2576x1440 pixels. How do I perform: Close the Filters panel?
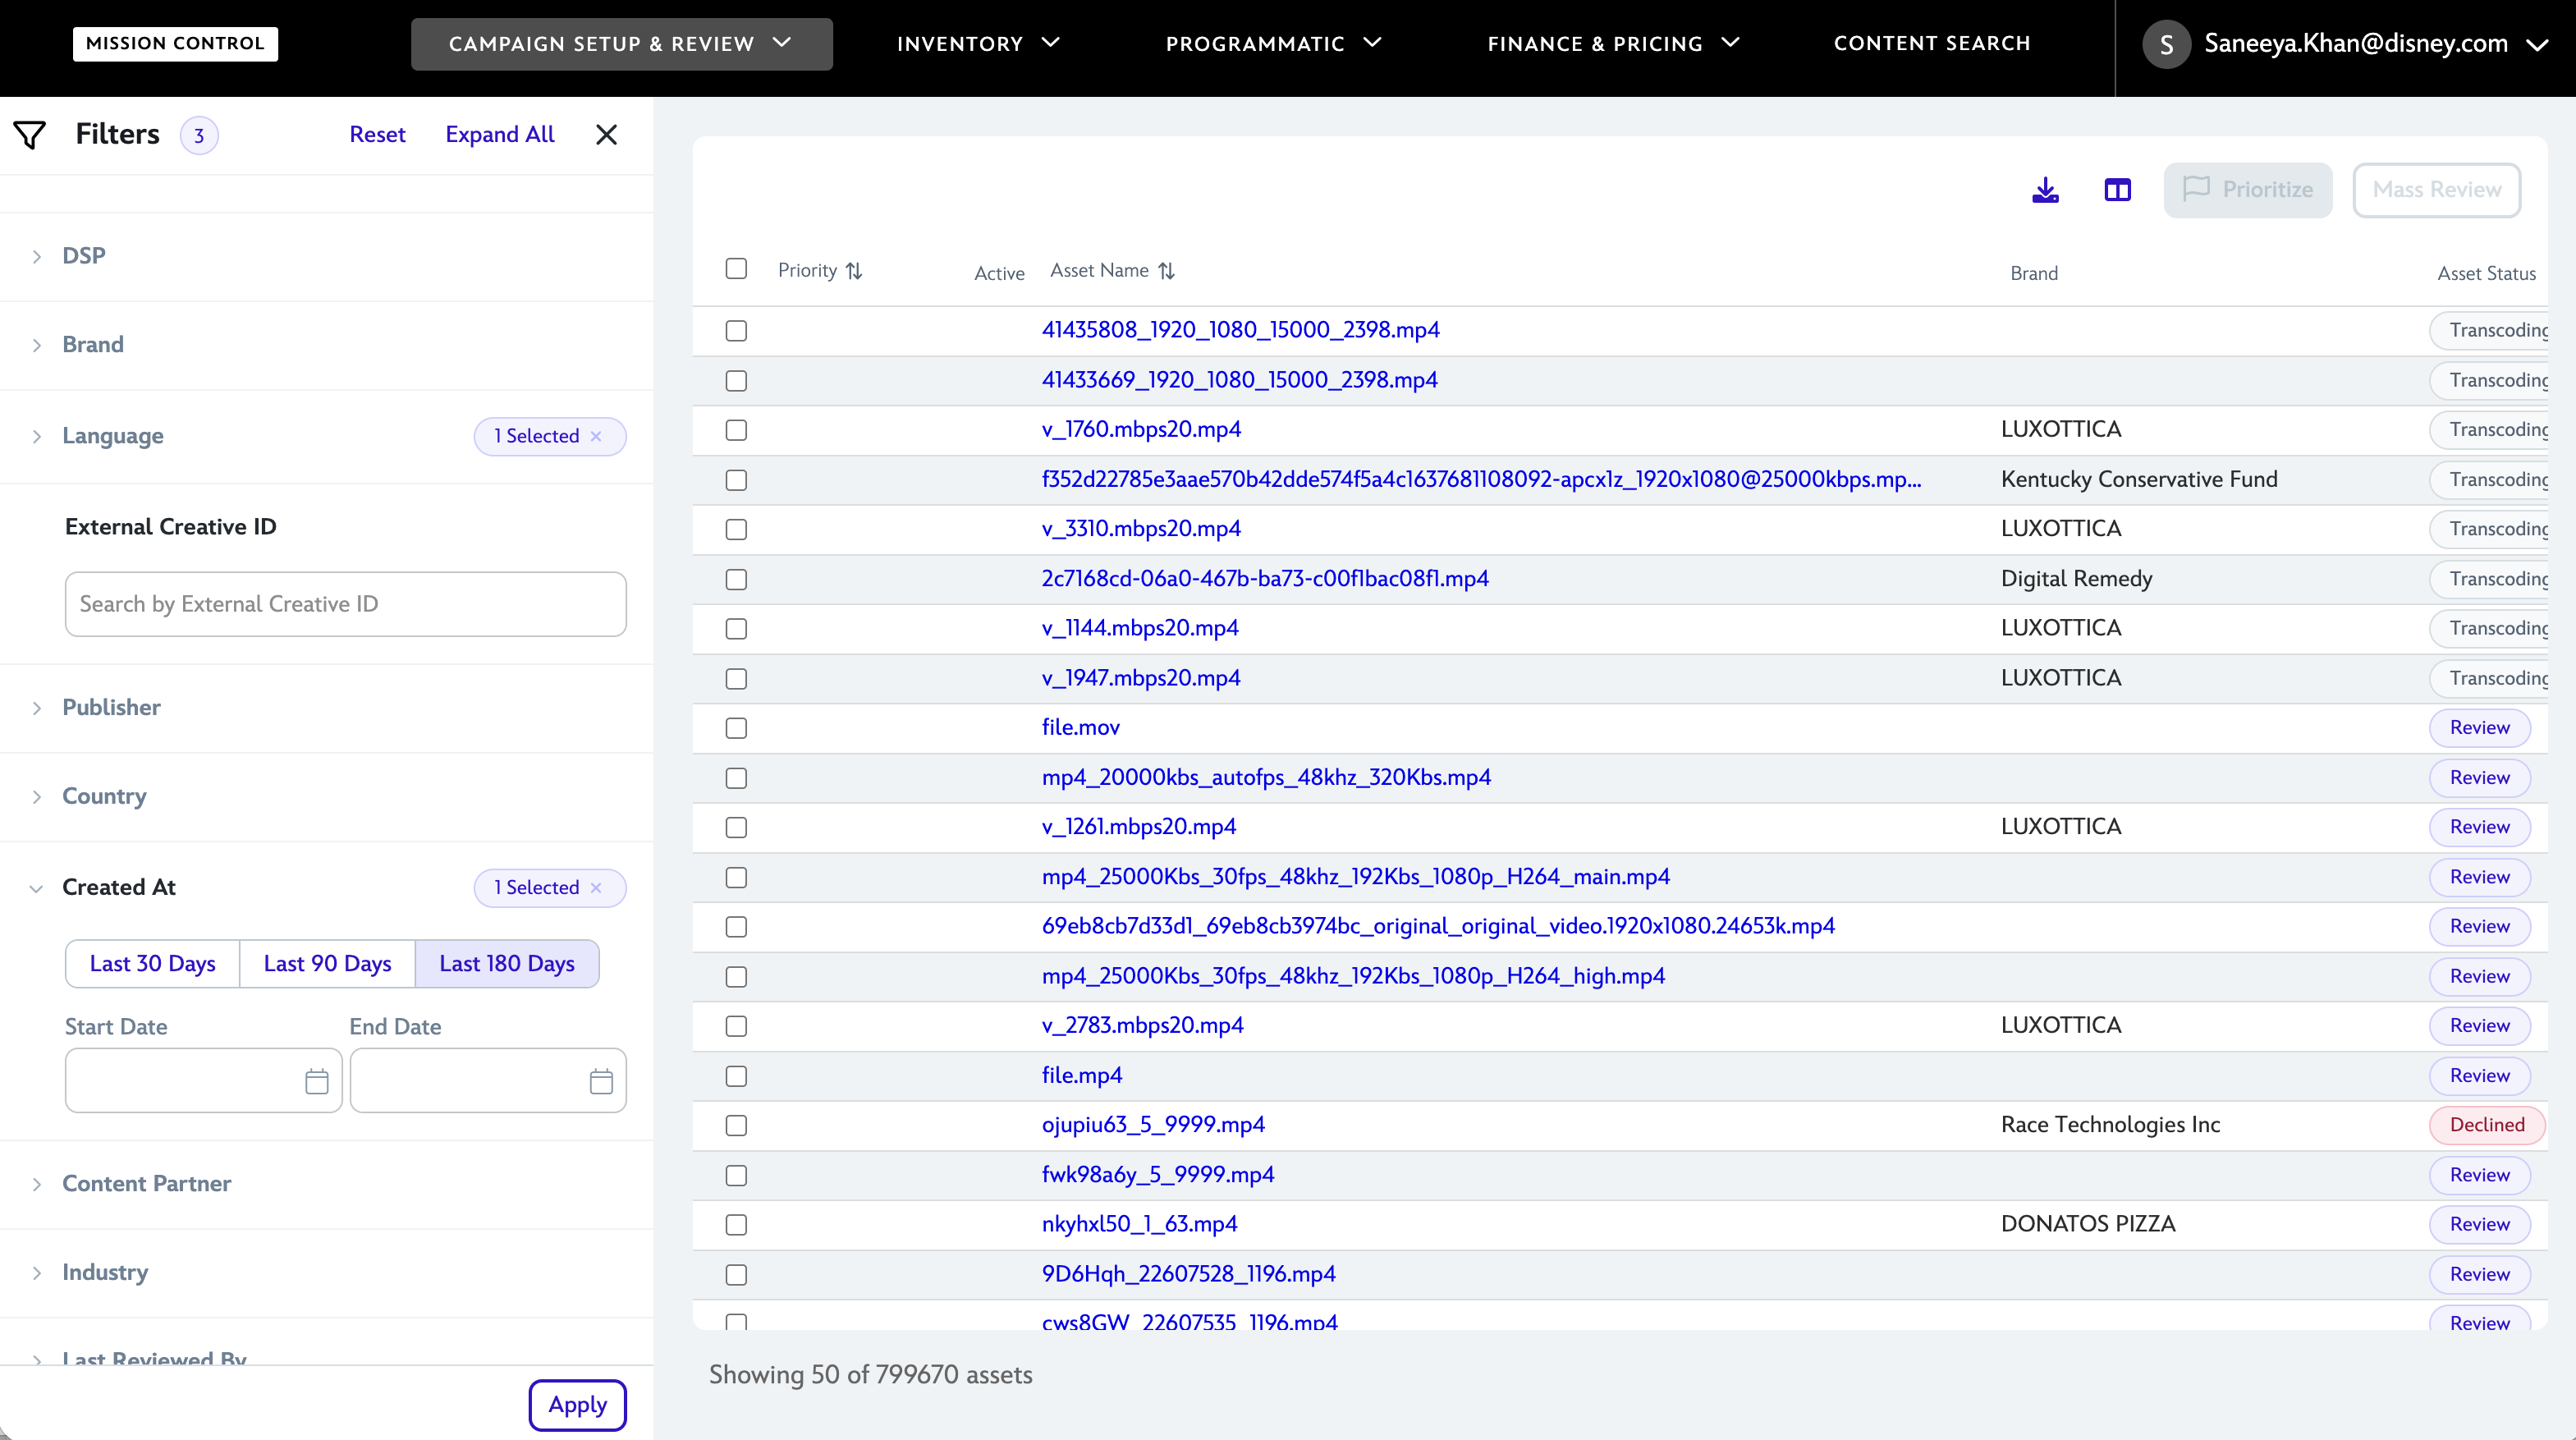[606, 135]
